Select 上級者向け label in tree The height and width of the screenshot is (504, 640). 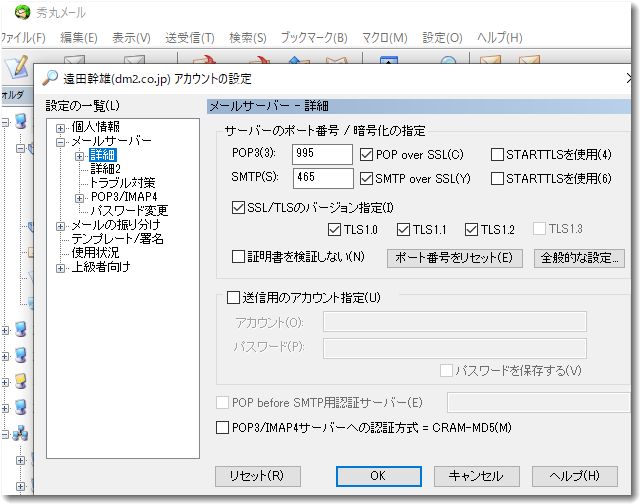(x=101, y=267)
